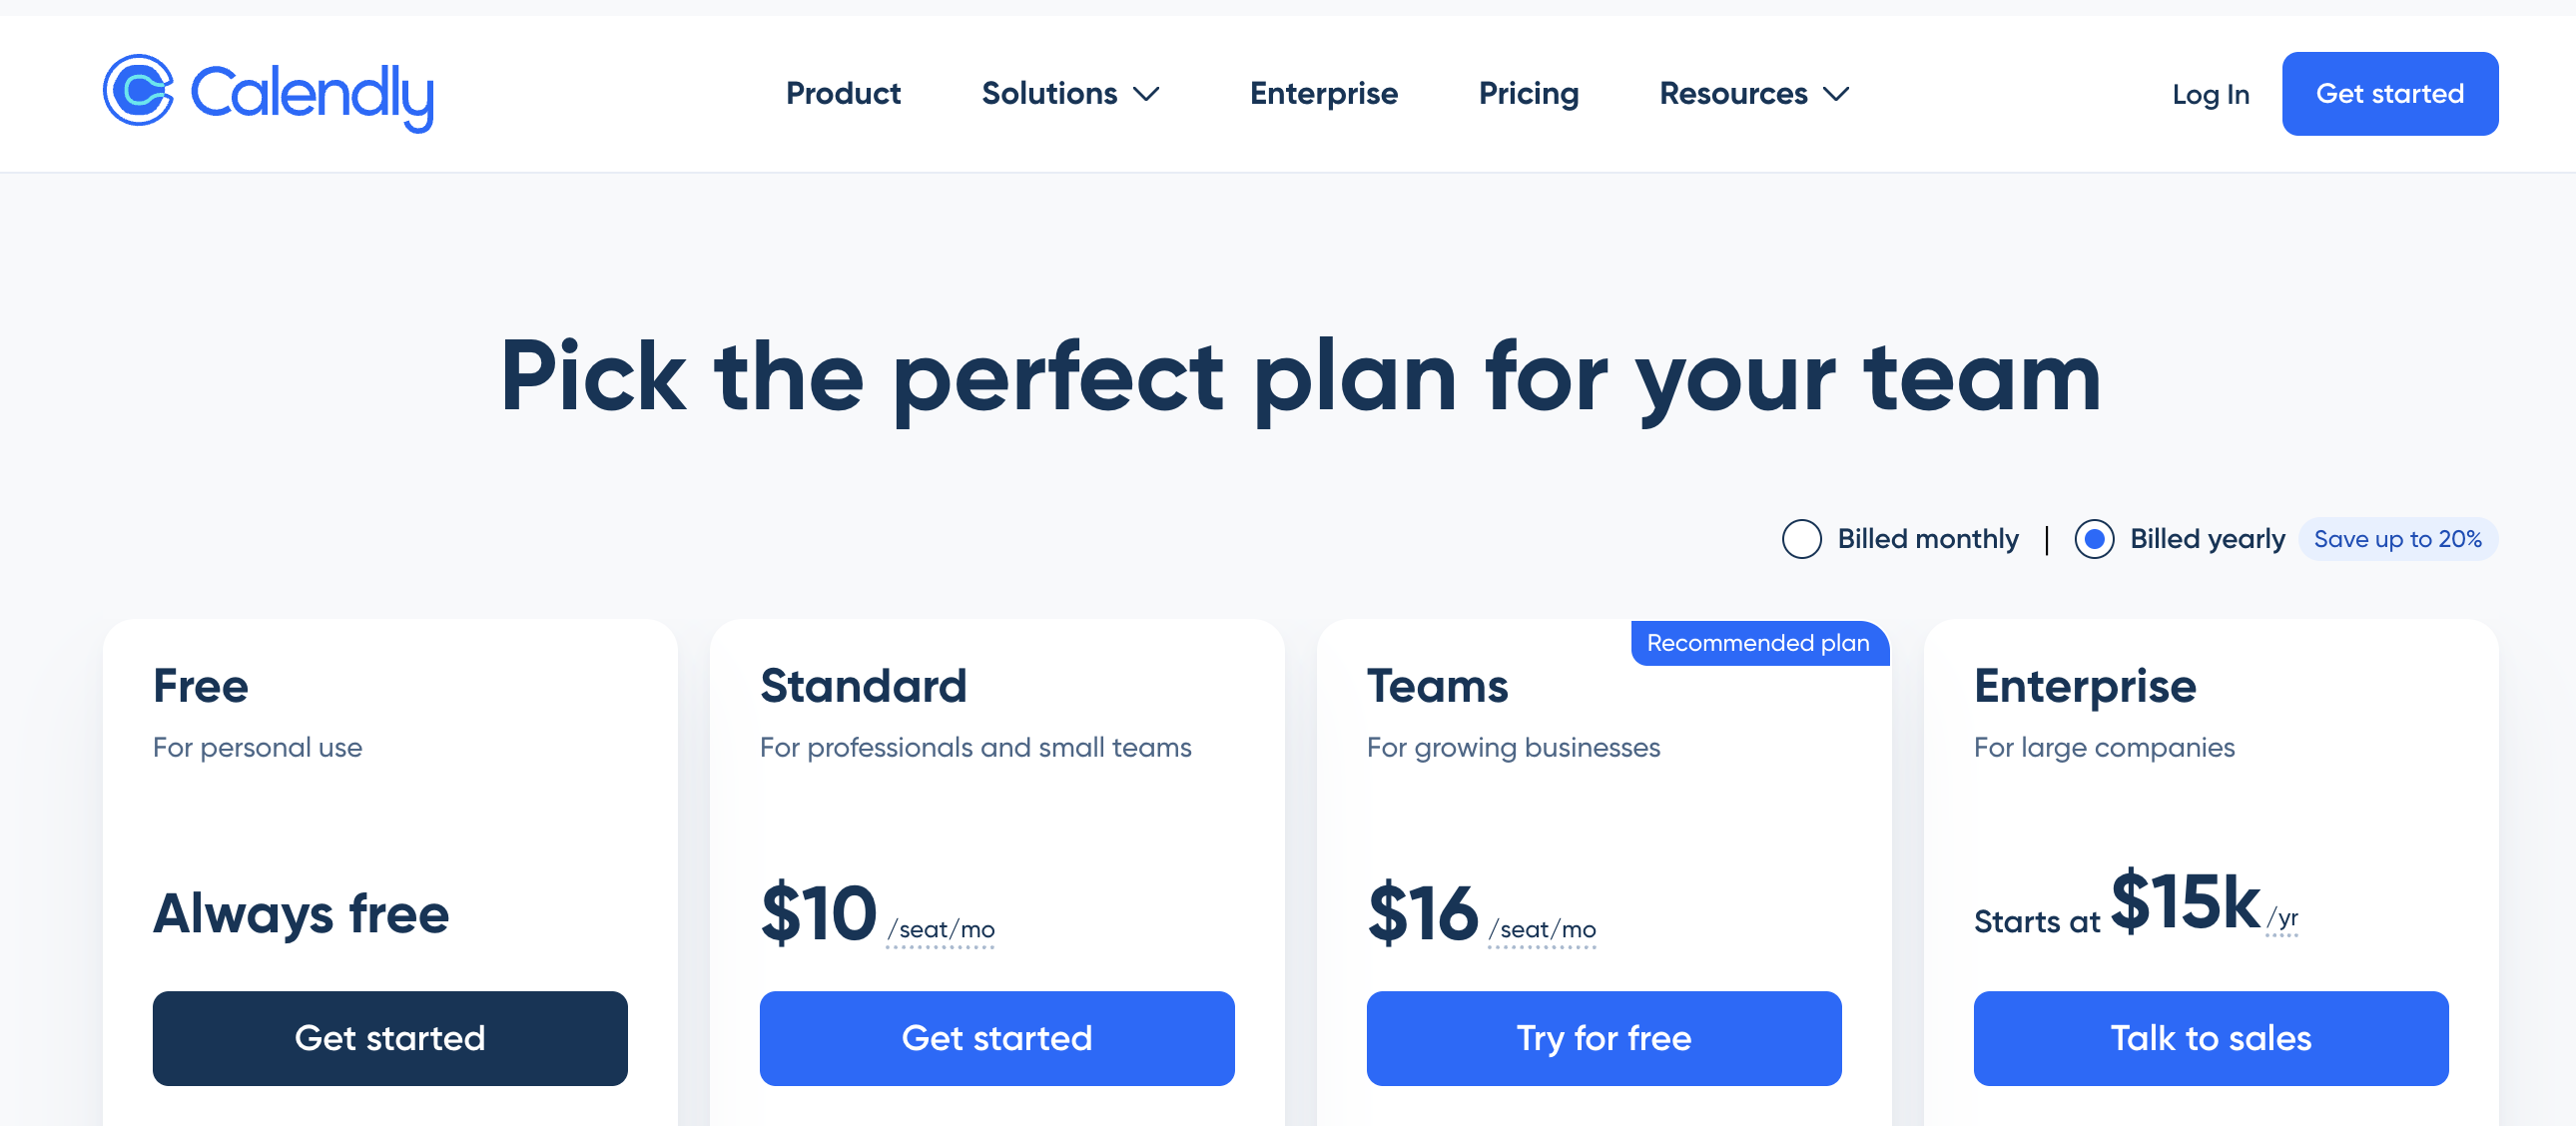Click the Recommended plan badge on Teams
Image resolution: width=2576 pixels, height=1126 pixels.
click(1758, 643)
